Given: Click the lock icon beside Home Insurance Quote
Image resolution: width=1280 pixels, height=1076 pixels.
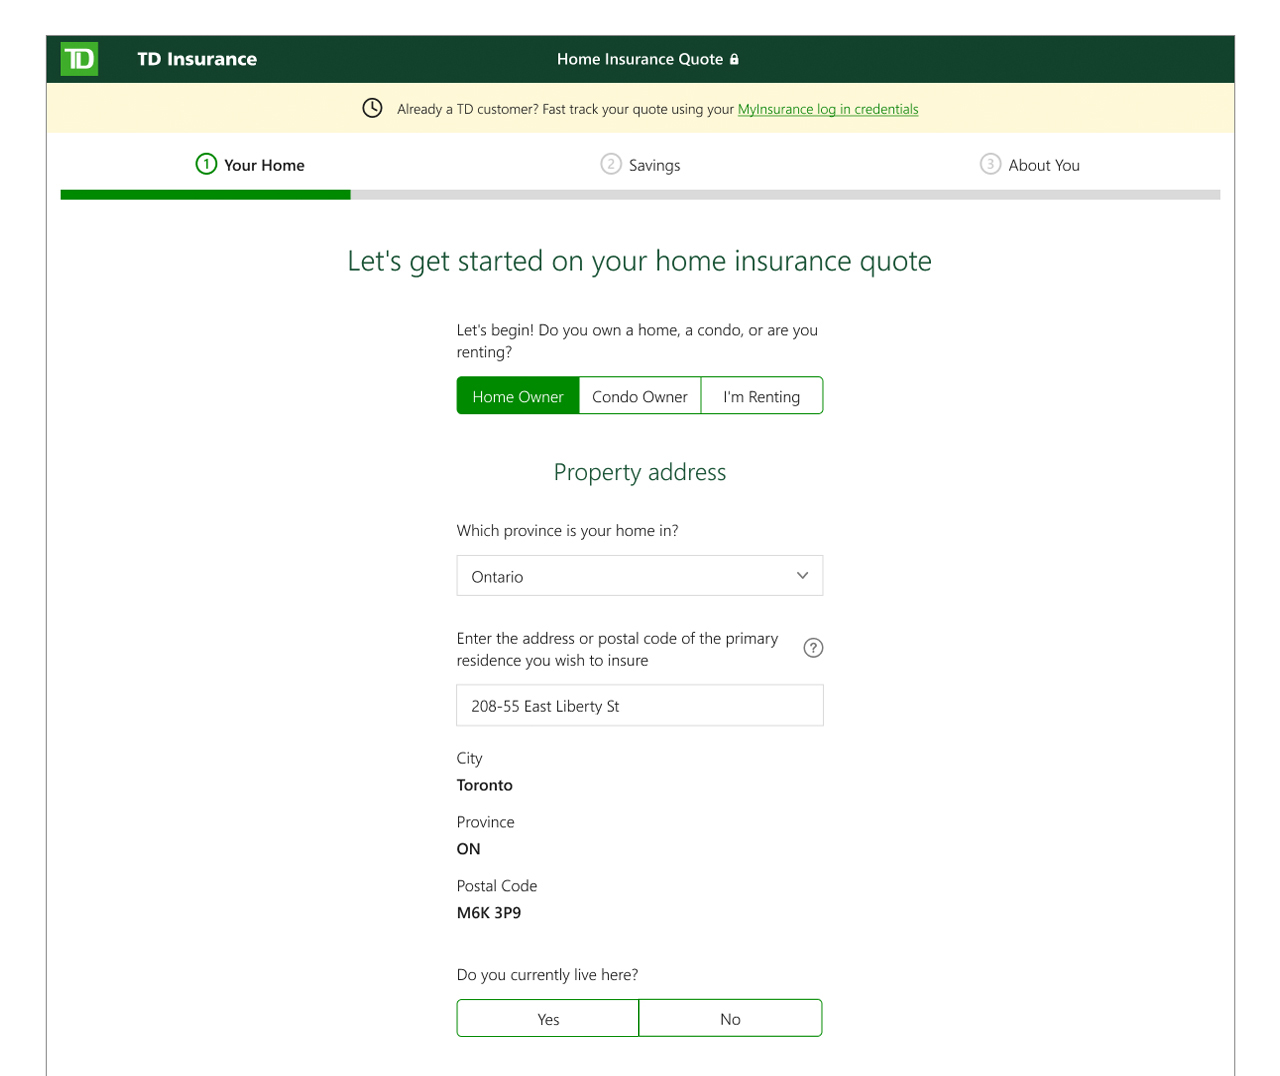Looking at the screenshot, I should [734, 59].
